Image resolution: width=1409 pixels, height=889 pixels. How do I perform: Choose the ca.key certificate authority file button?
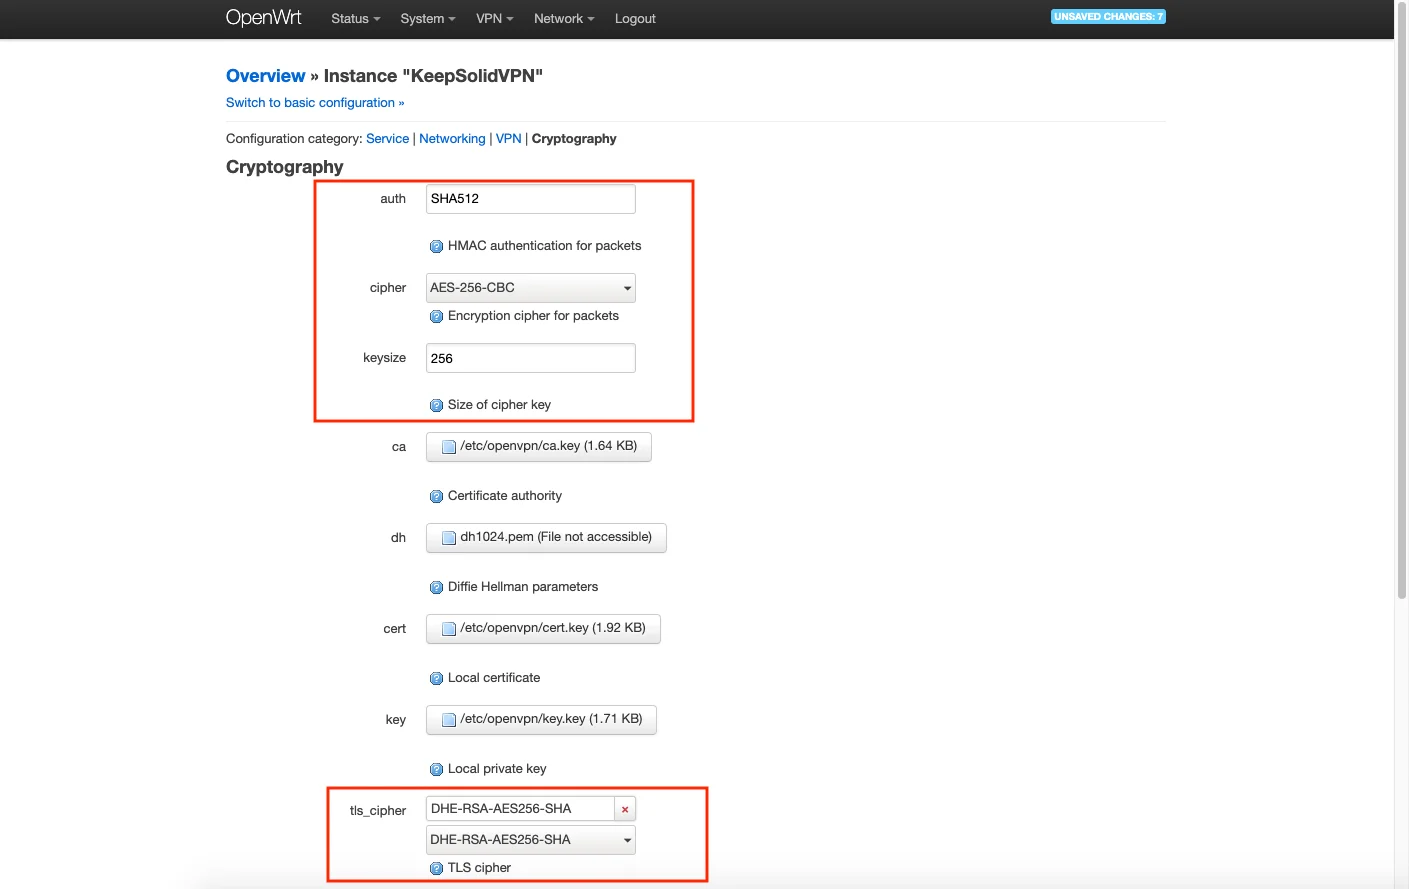(538, 447)
